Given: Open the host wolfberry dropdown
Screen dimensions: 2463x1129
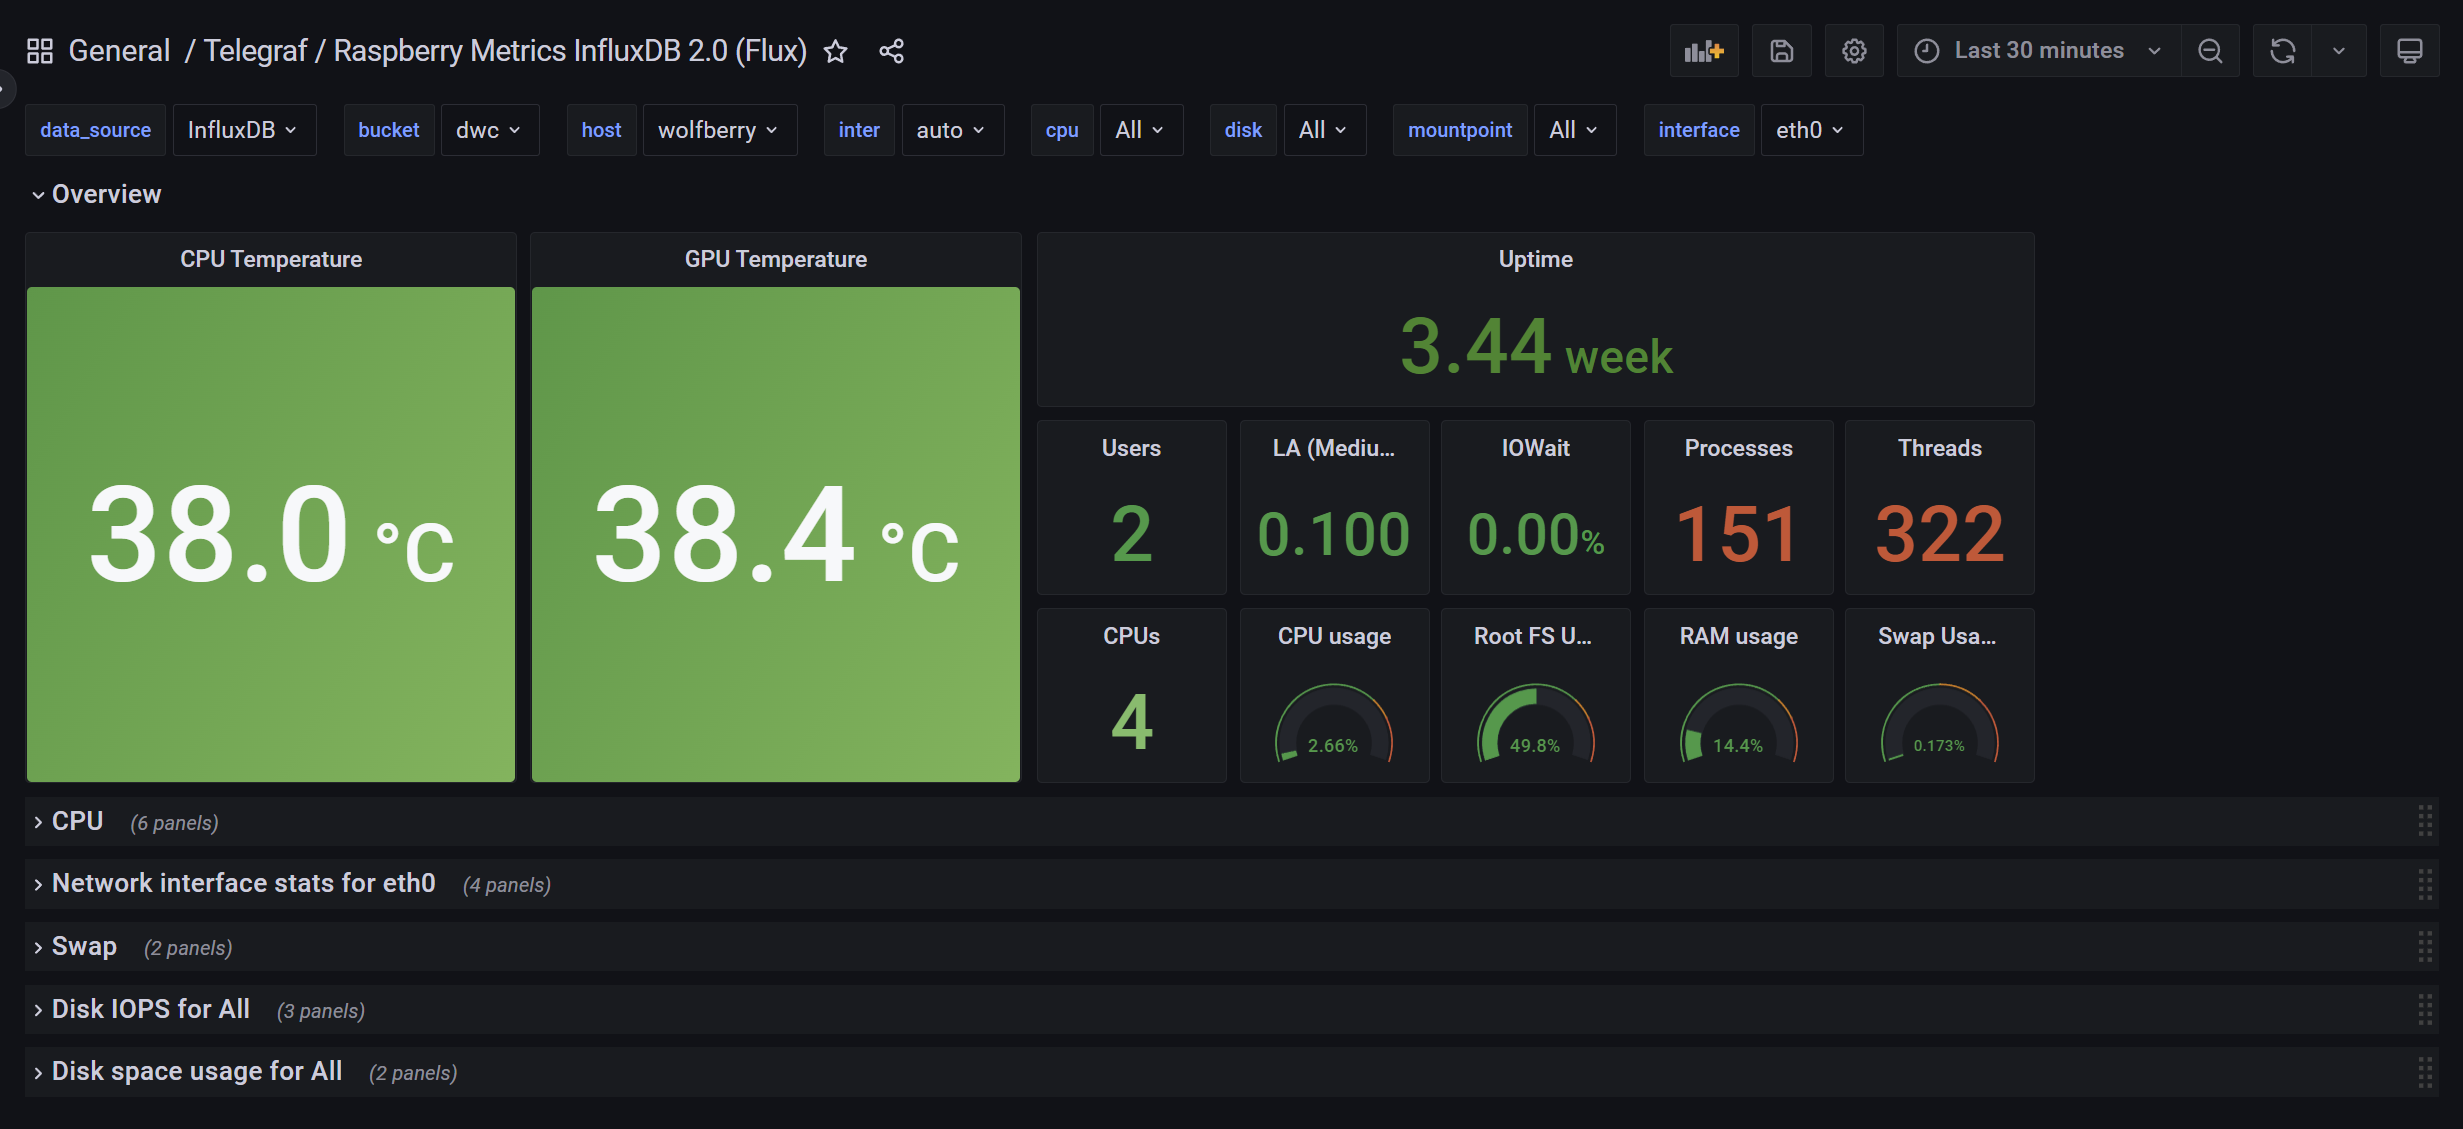Looking at the screenshot, I should point(718,130).
